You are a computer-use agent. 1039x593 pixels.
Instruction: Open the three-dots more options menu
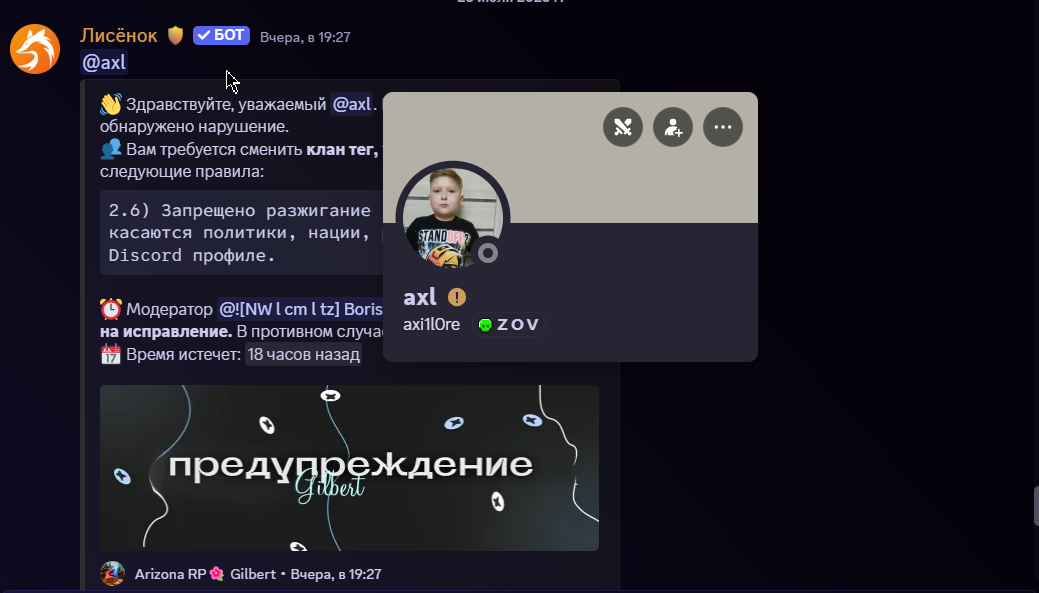pyautogui.click(x=723, y=127)
